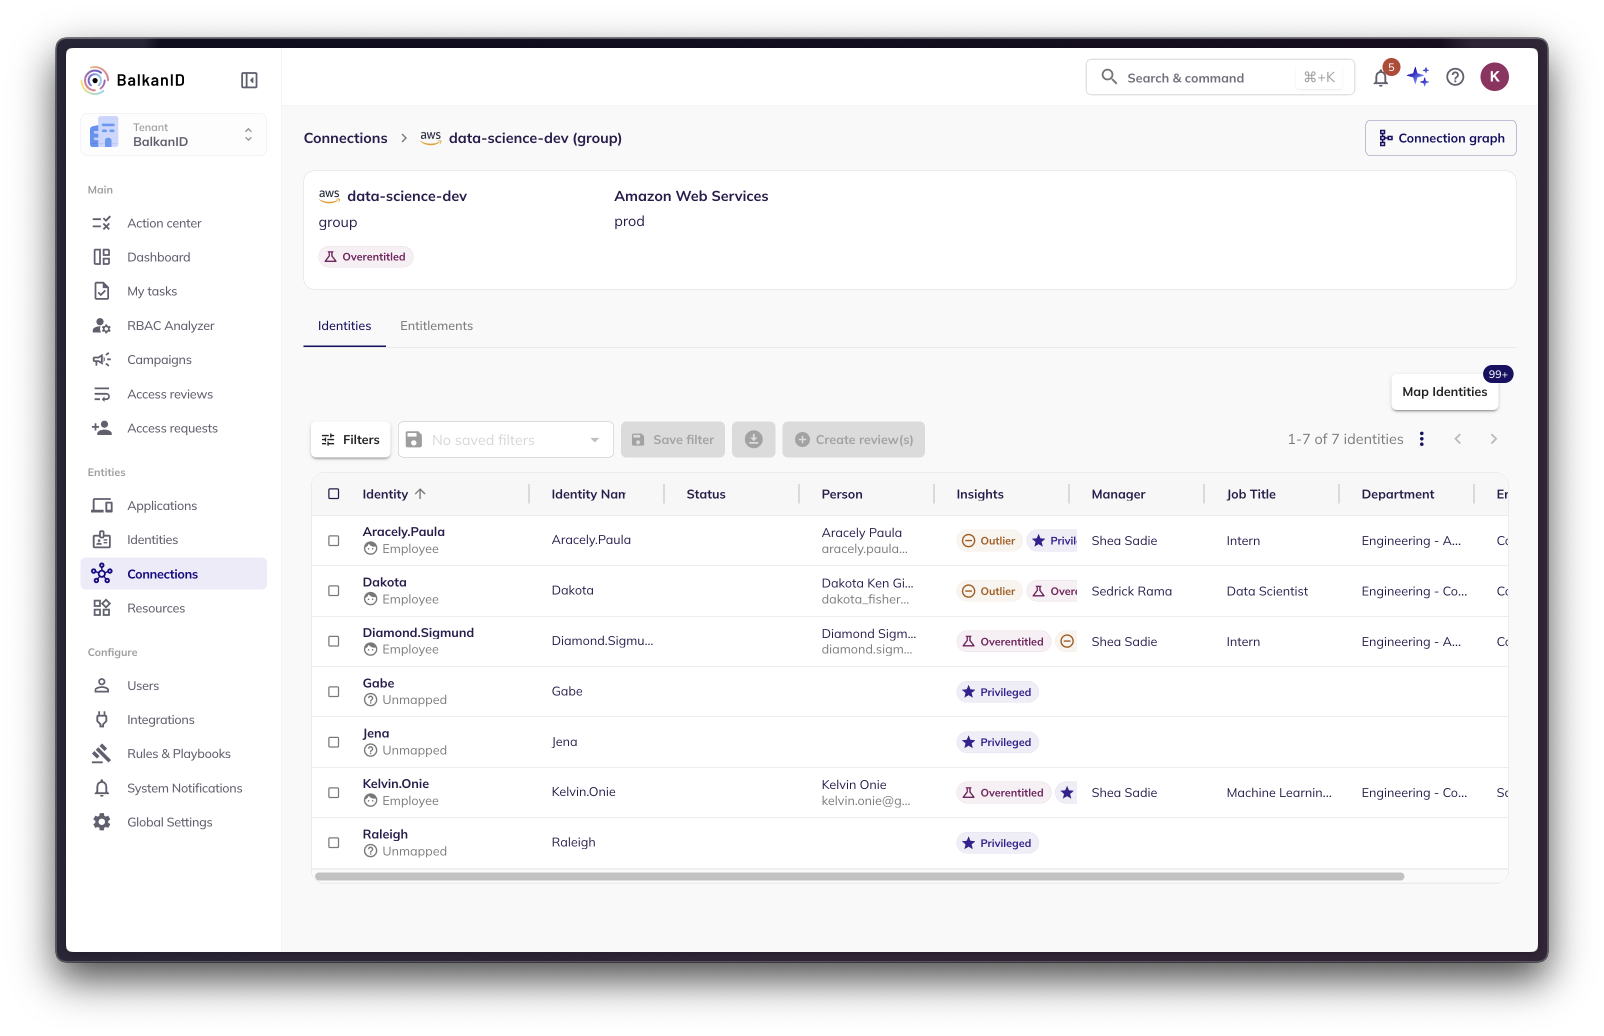
Task: Open the notifications bell
Action: click(1380, 78)
